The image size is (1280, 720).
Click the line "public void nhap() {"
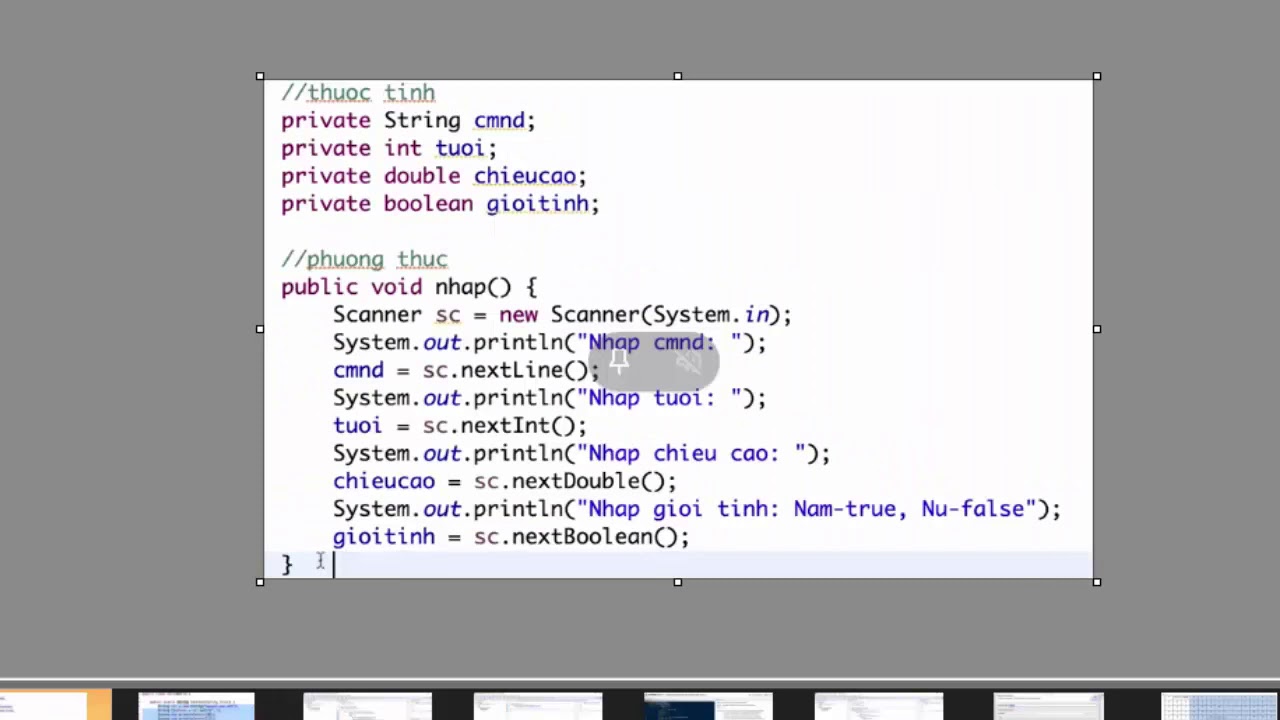click(409, 288)
